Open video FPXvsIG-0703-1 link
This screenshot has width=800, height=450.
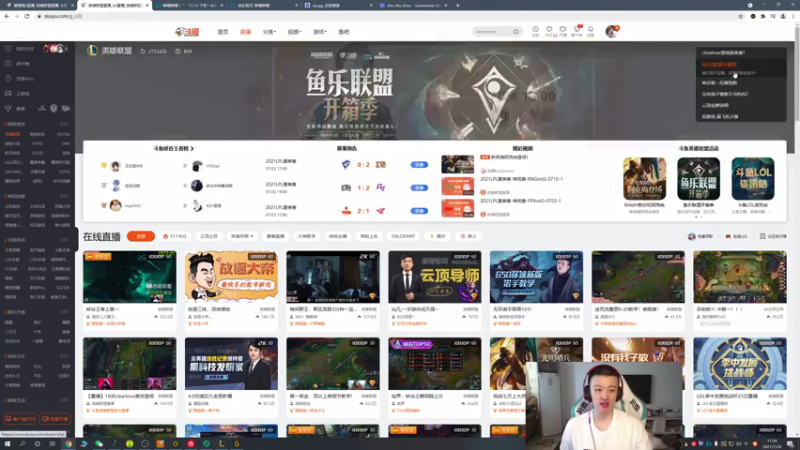(x=520, y=201)
